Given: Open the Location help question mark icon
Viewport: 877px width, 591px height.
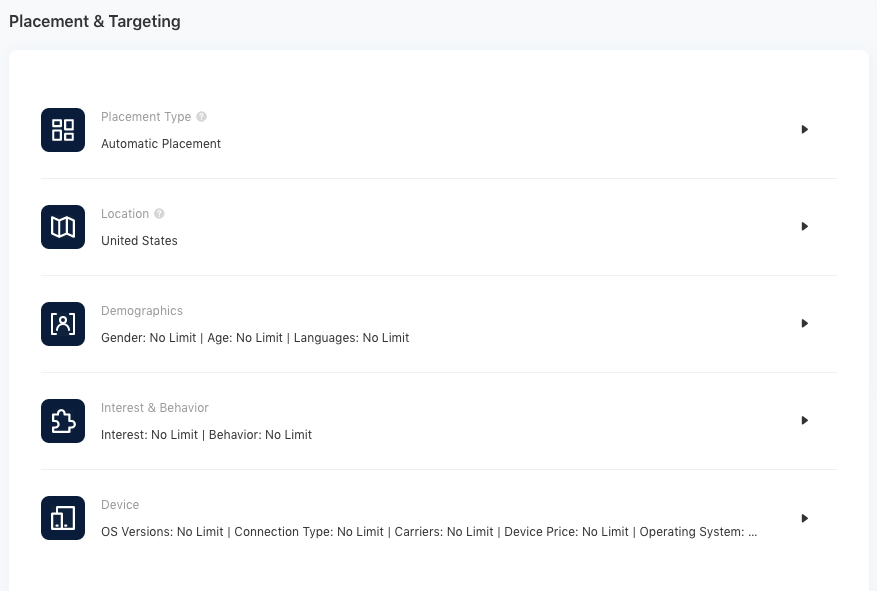Looking at the screenshot, I should click(159, 214).
